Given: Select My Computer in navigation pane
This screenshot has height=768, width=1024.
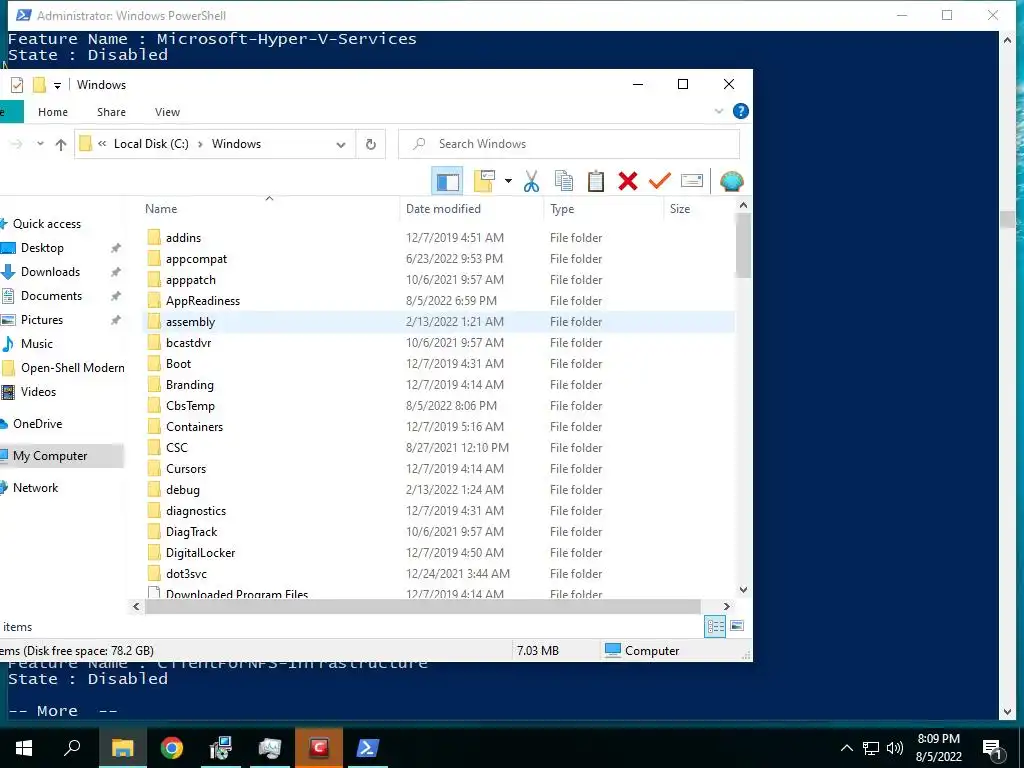Looking at the screenshot, I should (50, 456).
